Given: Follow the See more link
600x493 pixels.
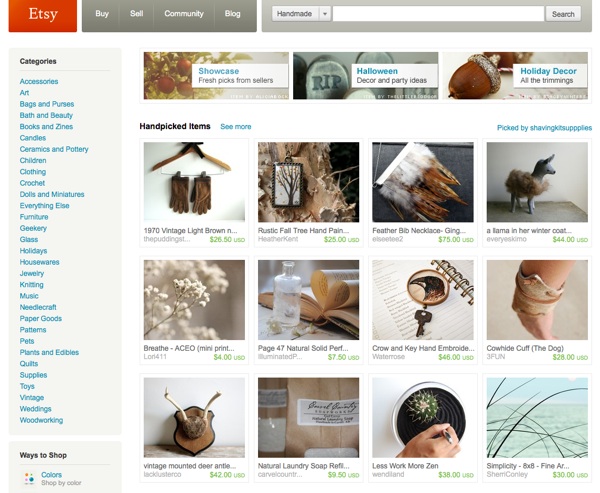Looking at the screenshot, I should click(236, 127).
